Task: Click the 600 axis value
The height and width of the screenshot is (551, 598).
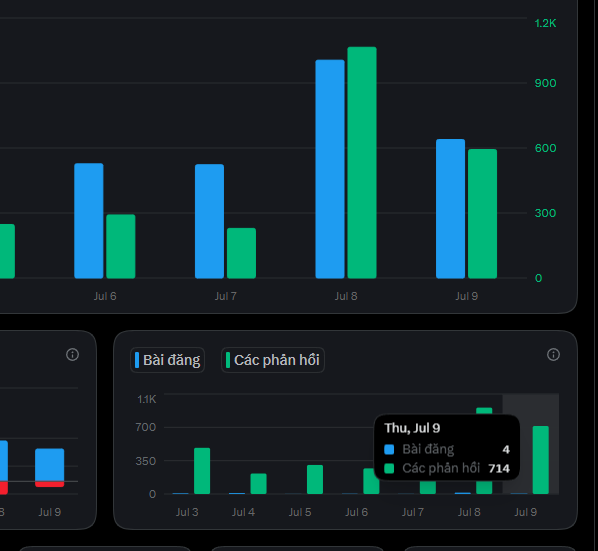Action: click(545, 148)
